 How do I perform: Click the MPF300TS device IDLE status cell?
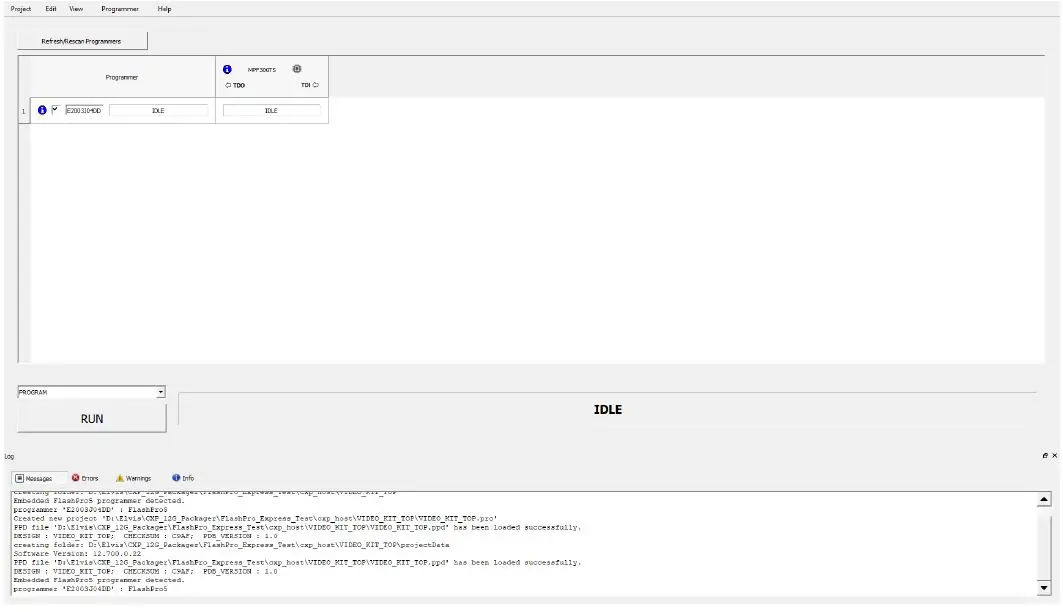271,110
